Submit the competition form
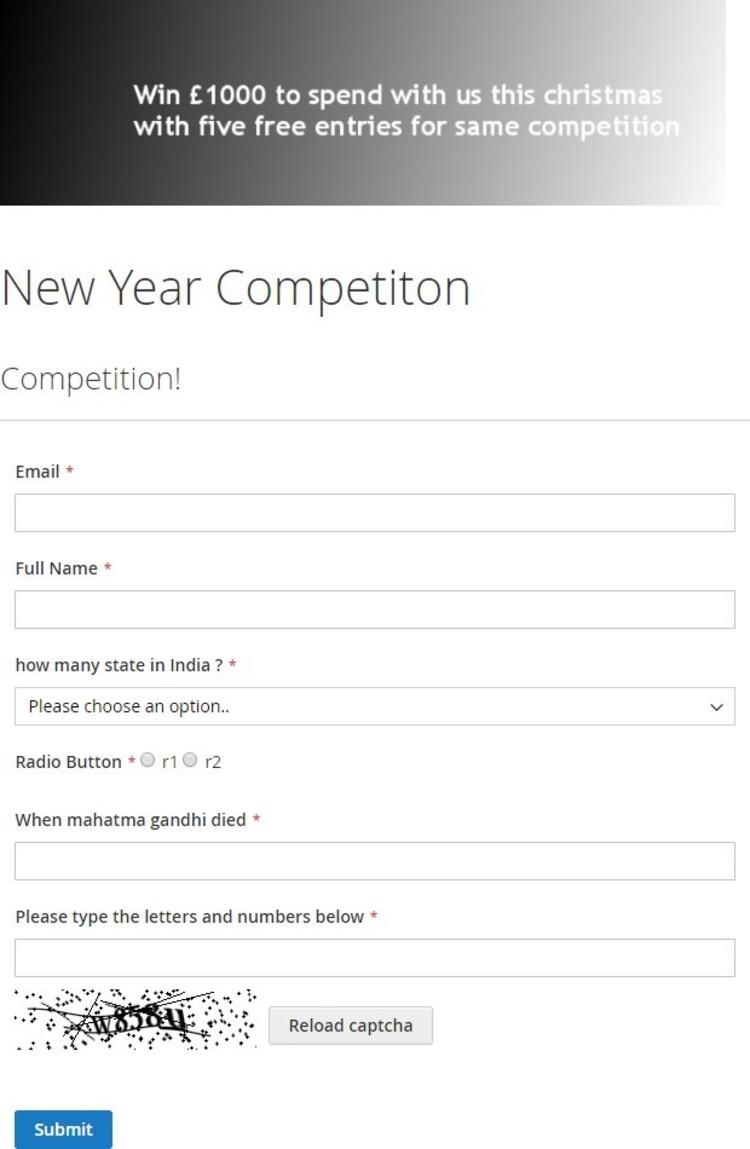The image size is (750, 1149). (x=63, y=1129)
